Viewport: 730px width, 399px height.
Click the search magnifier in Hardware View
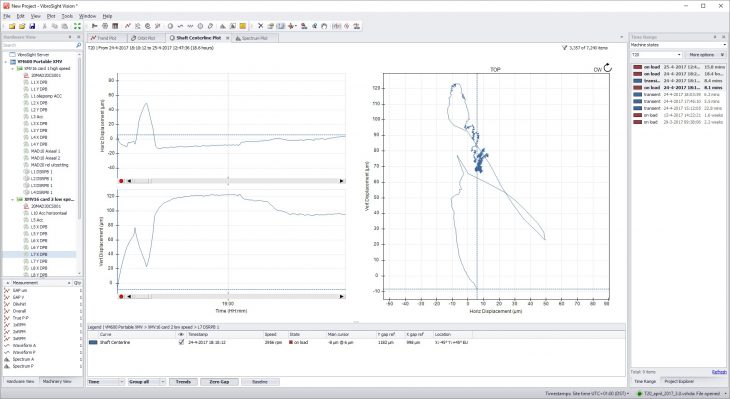point(78,45)
